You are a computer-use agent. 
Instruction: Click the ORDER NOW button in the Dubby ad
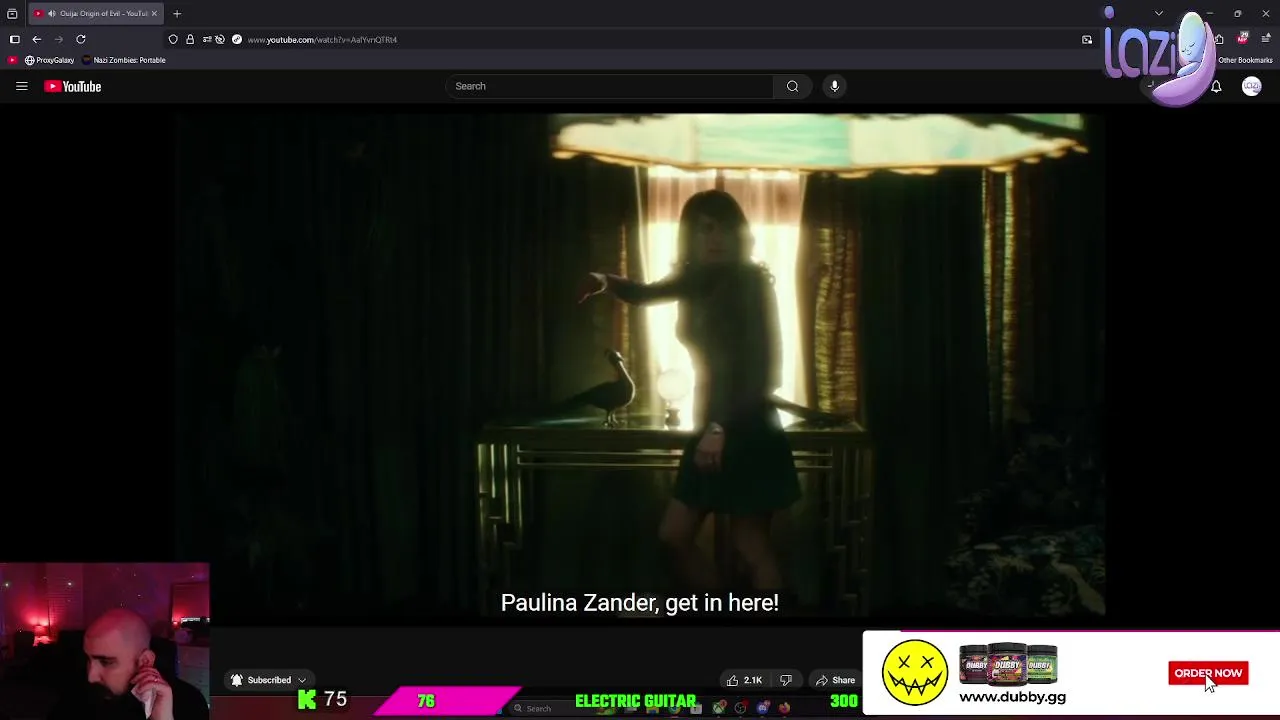pyautogui.click(x=1208, y=673)
